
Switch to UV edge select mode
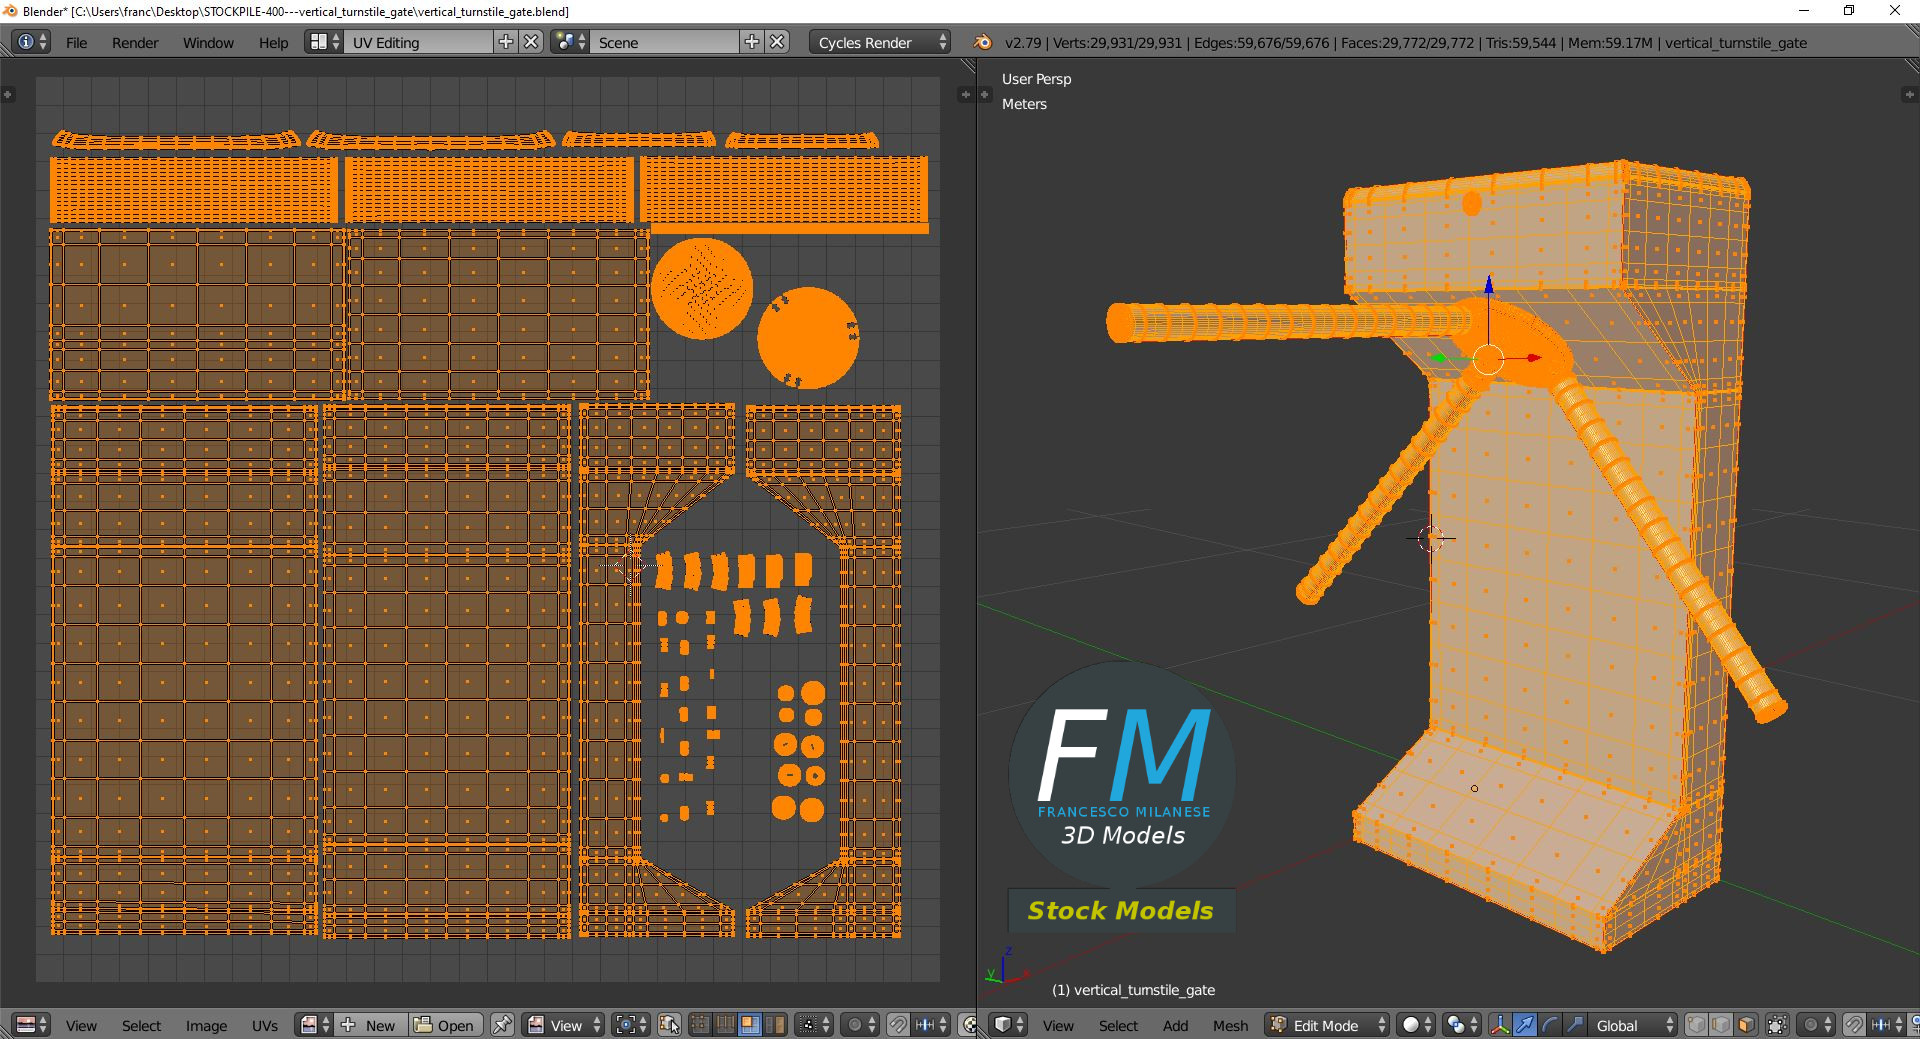click(725, 1025)
